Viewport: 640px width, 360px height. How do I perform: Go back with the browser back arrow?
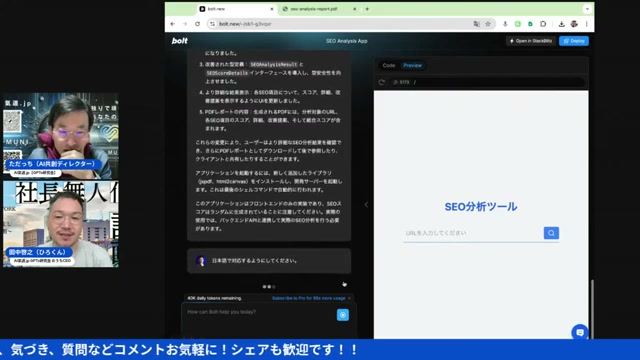(173, 24)
